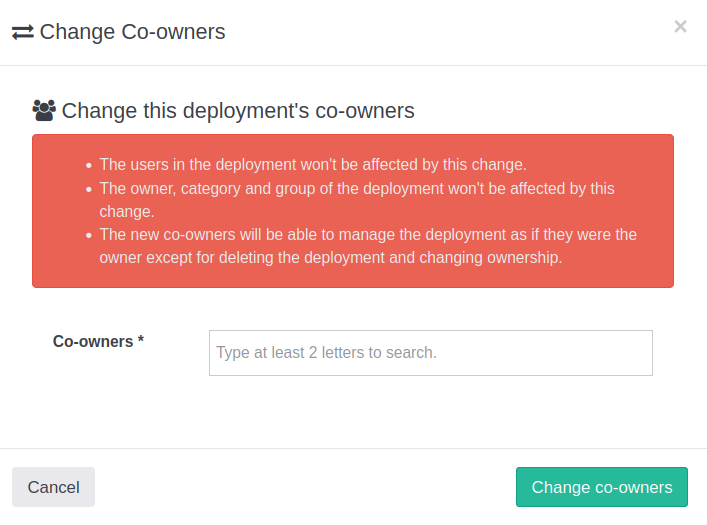Image resolution: width=707 pixels, height=525 pixels.
Task: Click the second bullet marker in the red alert
Action: (88, 189)
